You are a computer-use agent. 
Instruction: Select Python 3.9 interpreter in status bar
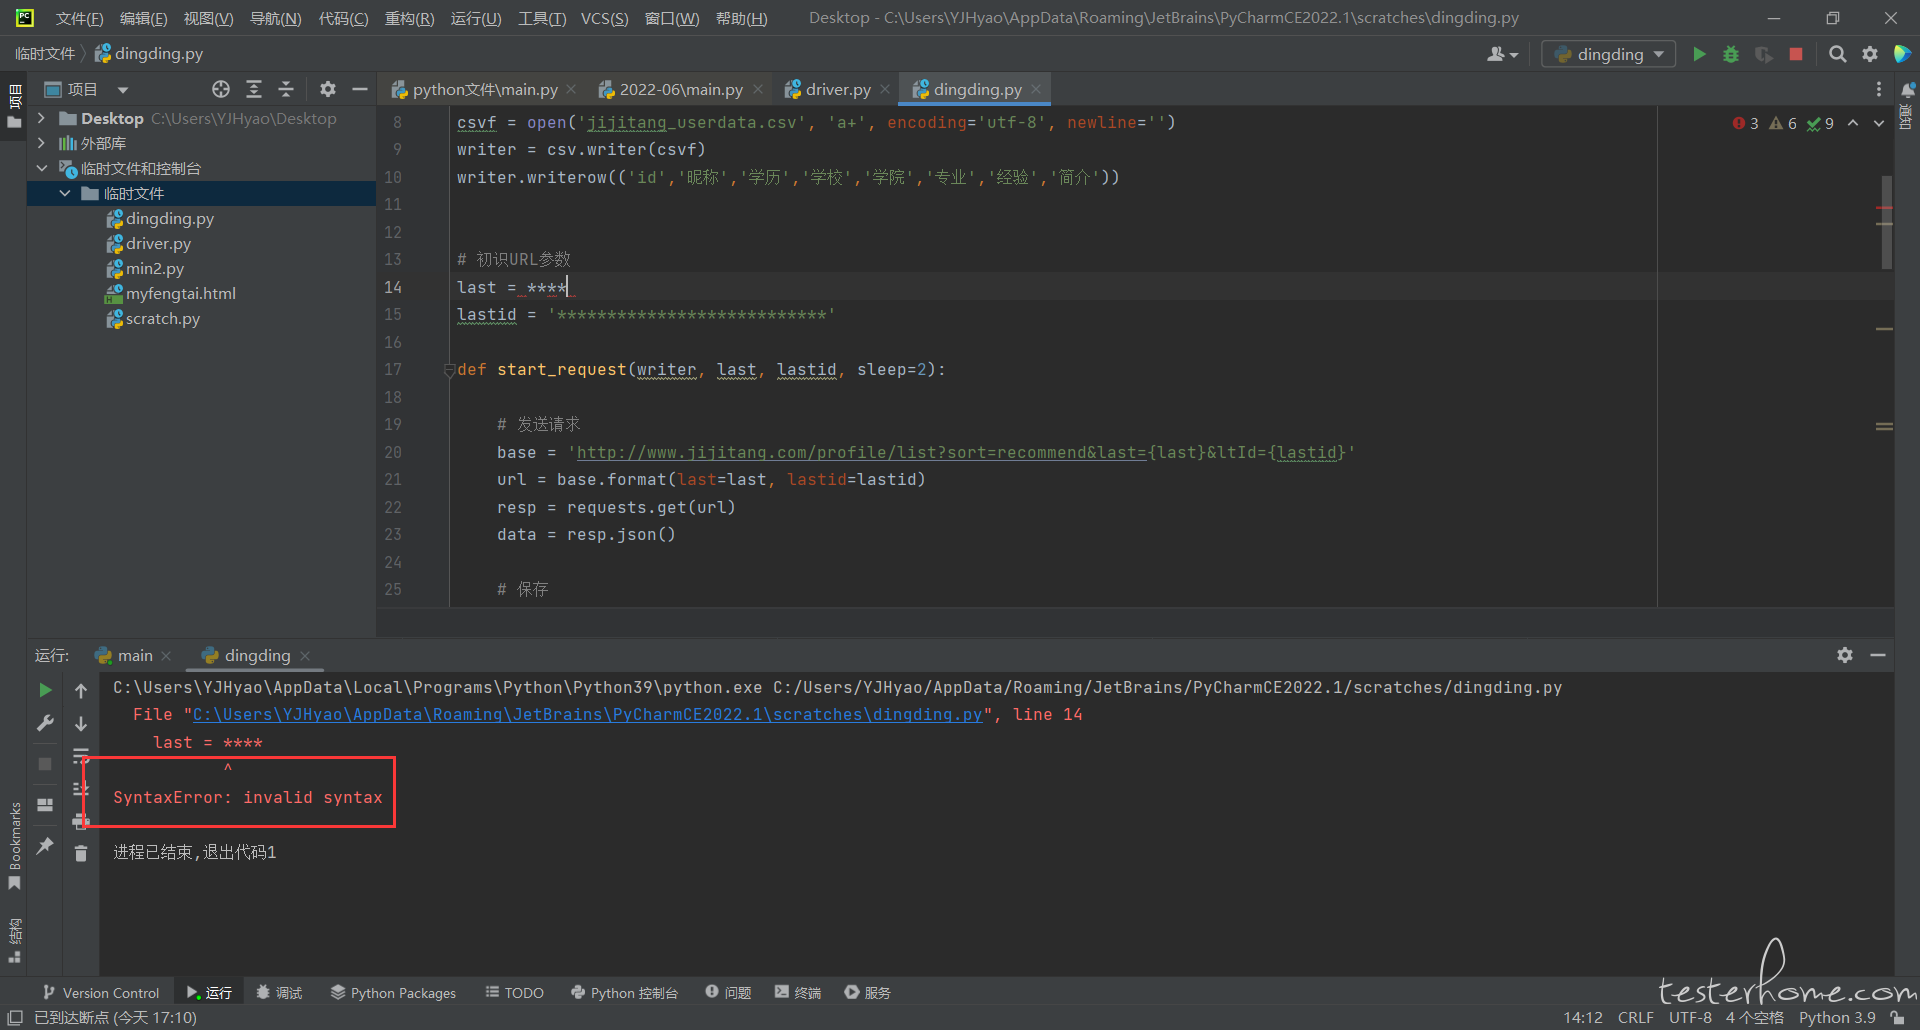pyautogui.click(x=1837, y=1017)
